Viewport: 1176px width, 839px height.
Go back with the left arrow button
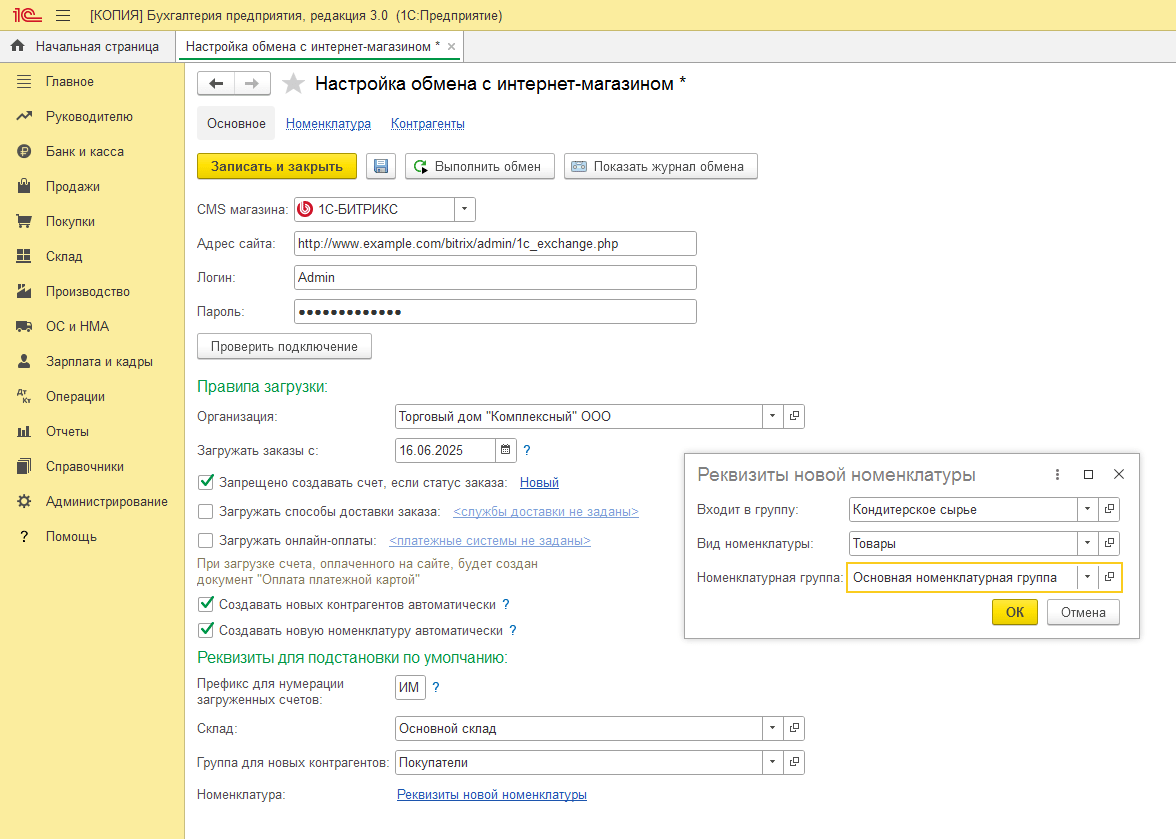pos(216,83)
